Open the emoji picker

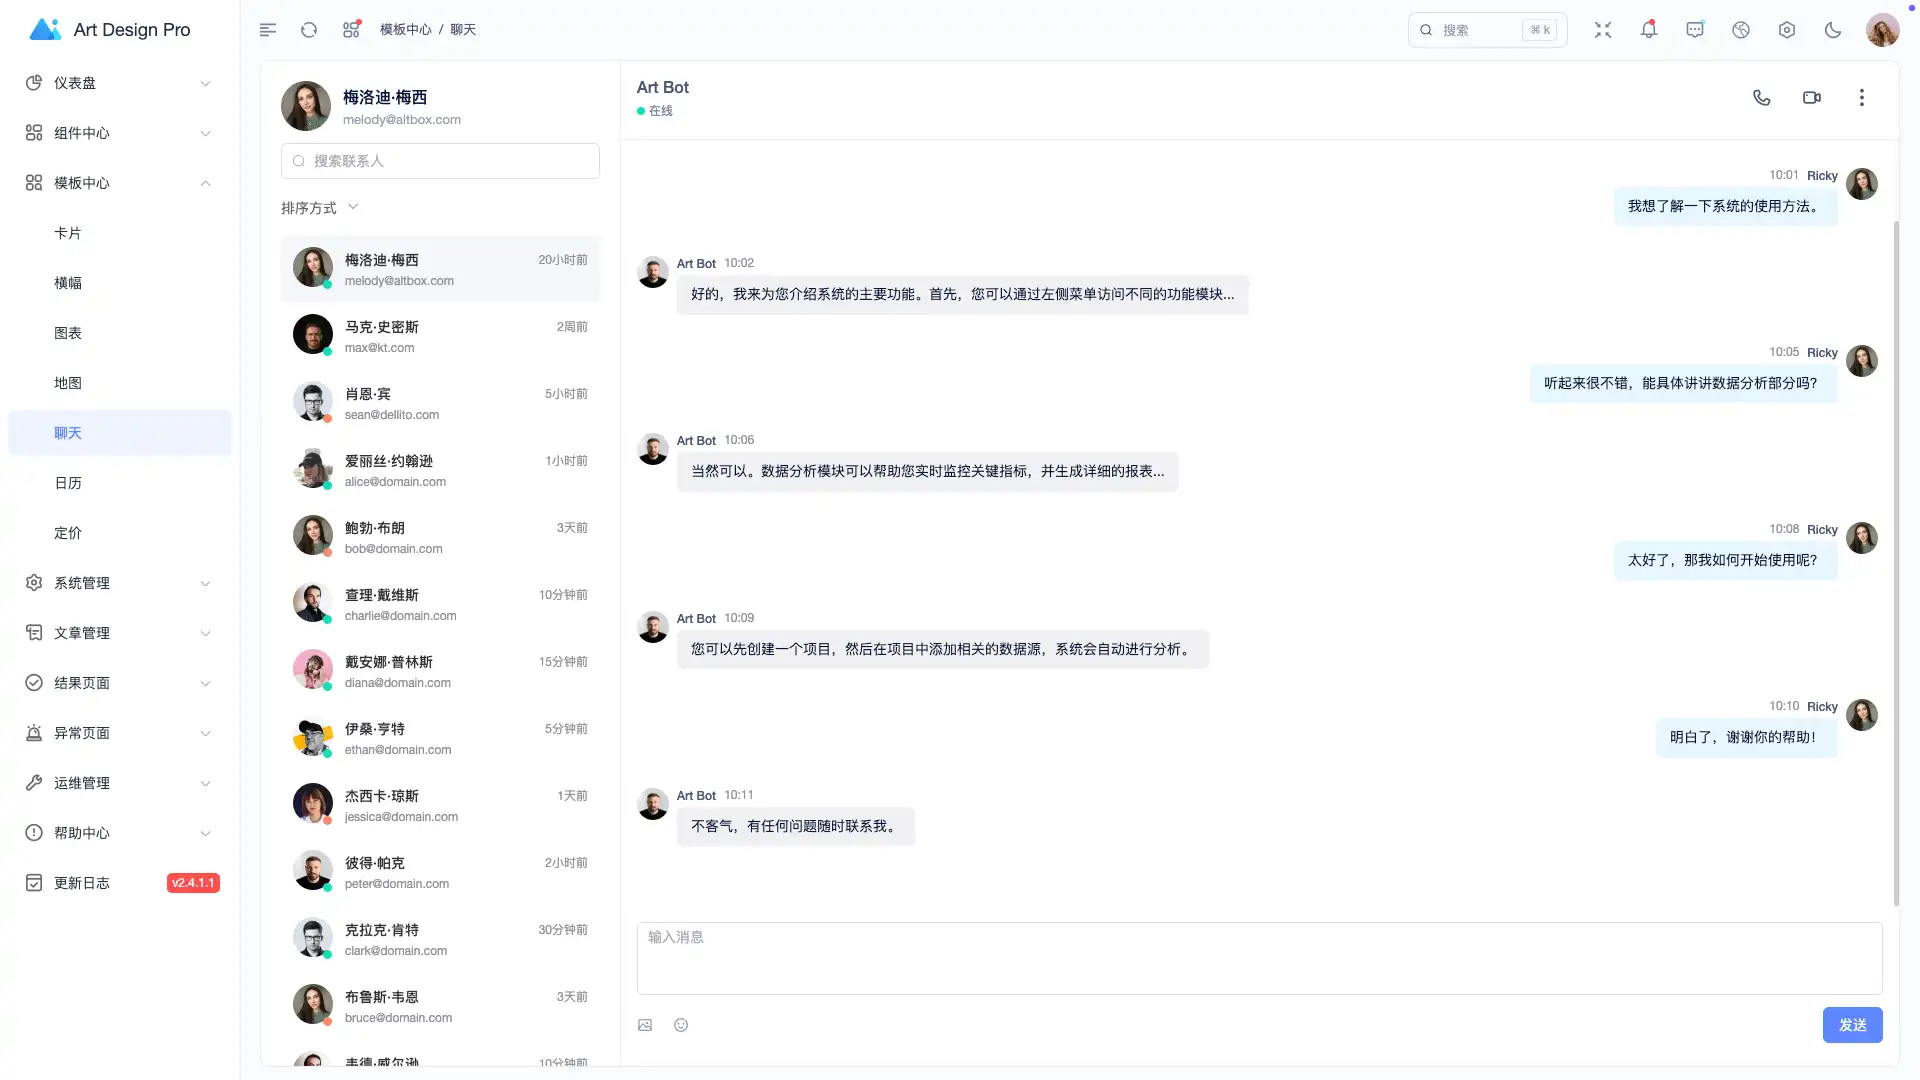point(681,1025)
